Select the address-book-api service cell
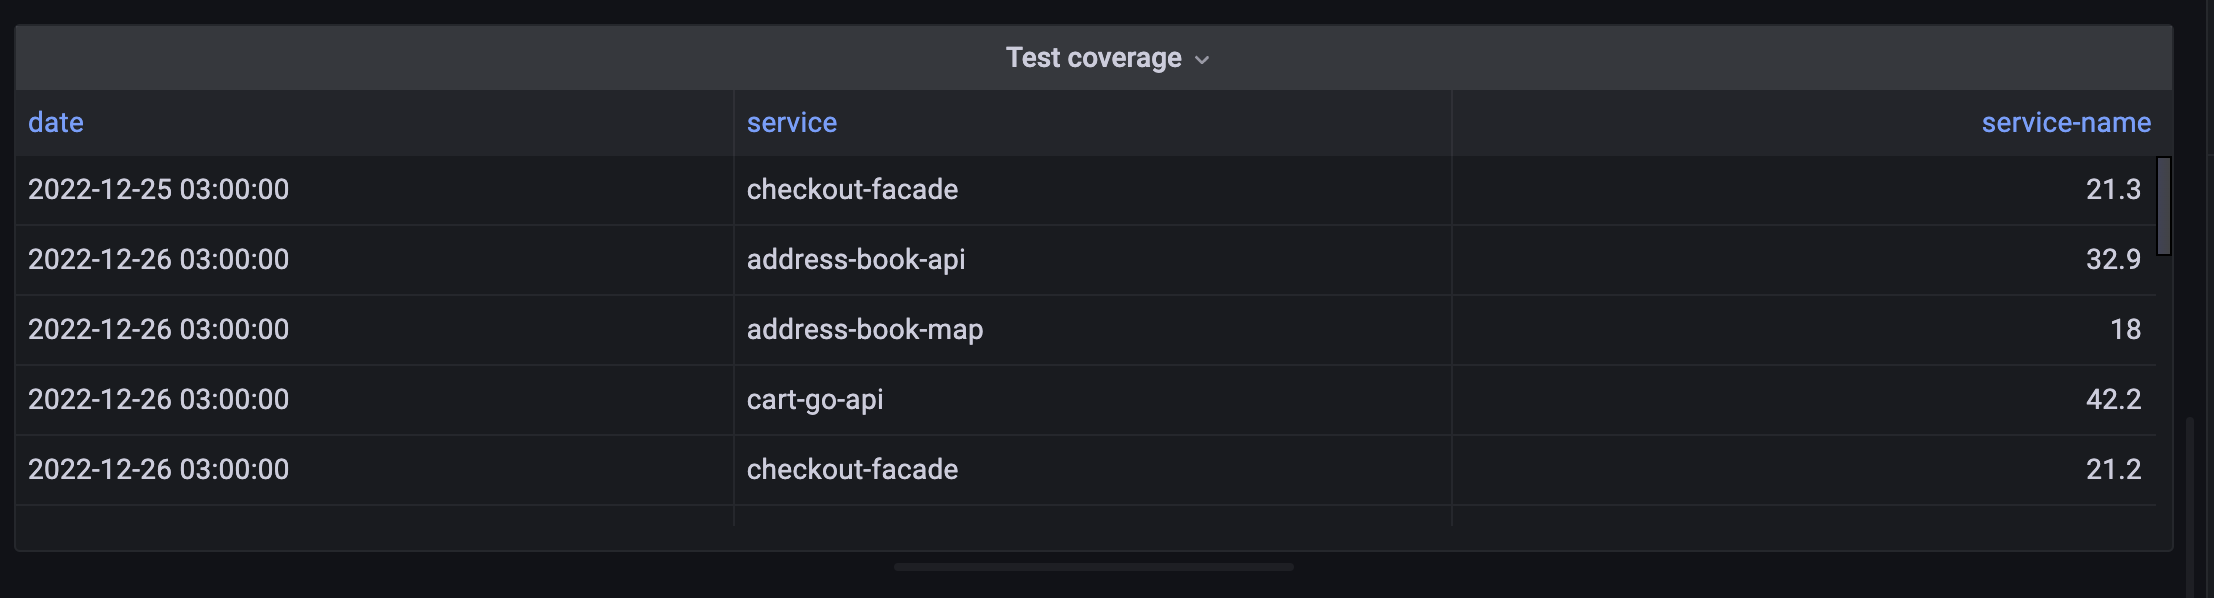This screenshot has height=598, width=2214. (856, 259)
